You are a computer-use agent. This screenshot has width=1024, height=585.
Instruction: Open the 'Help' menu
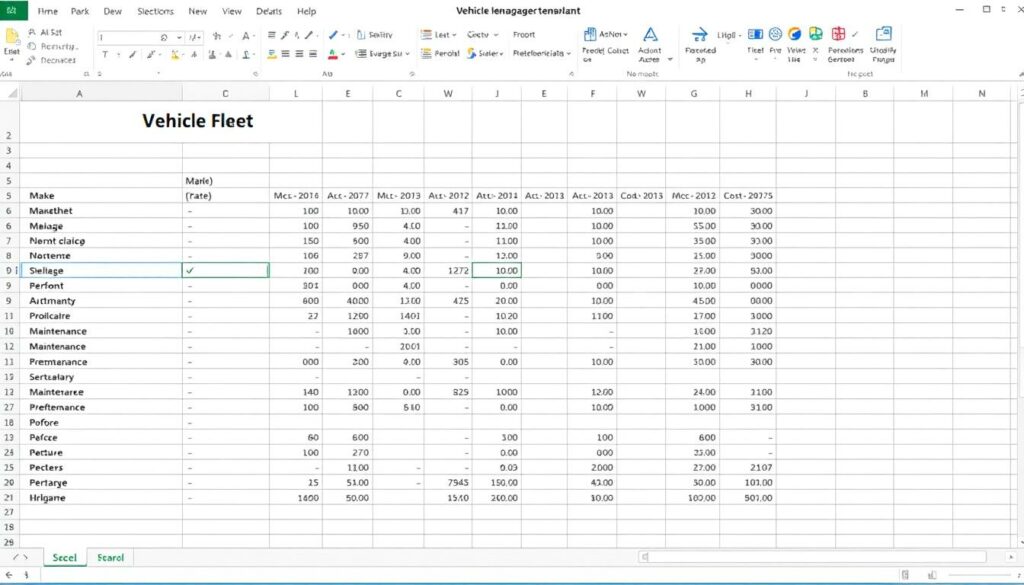tap(306, 11)
